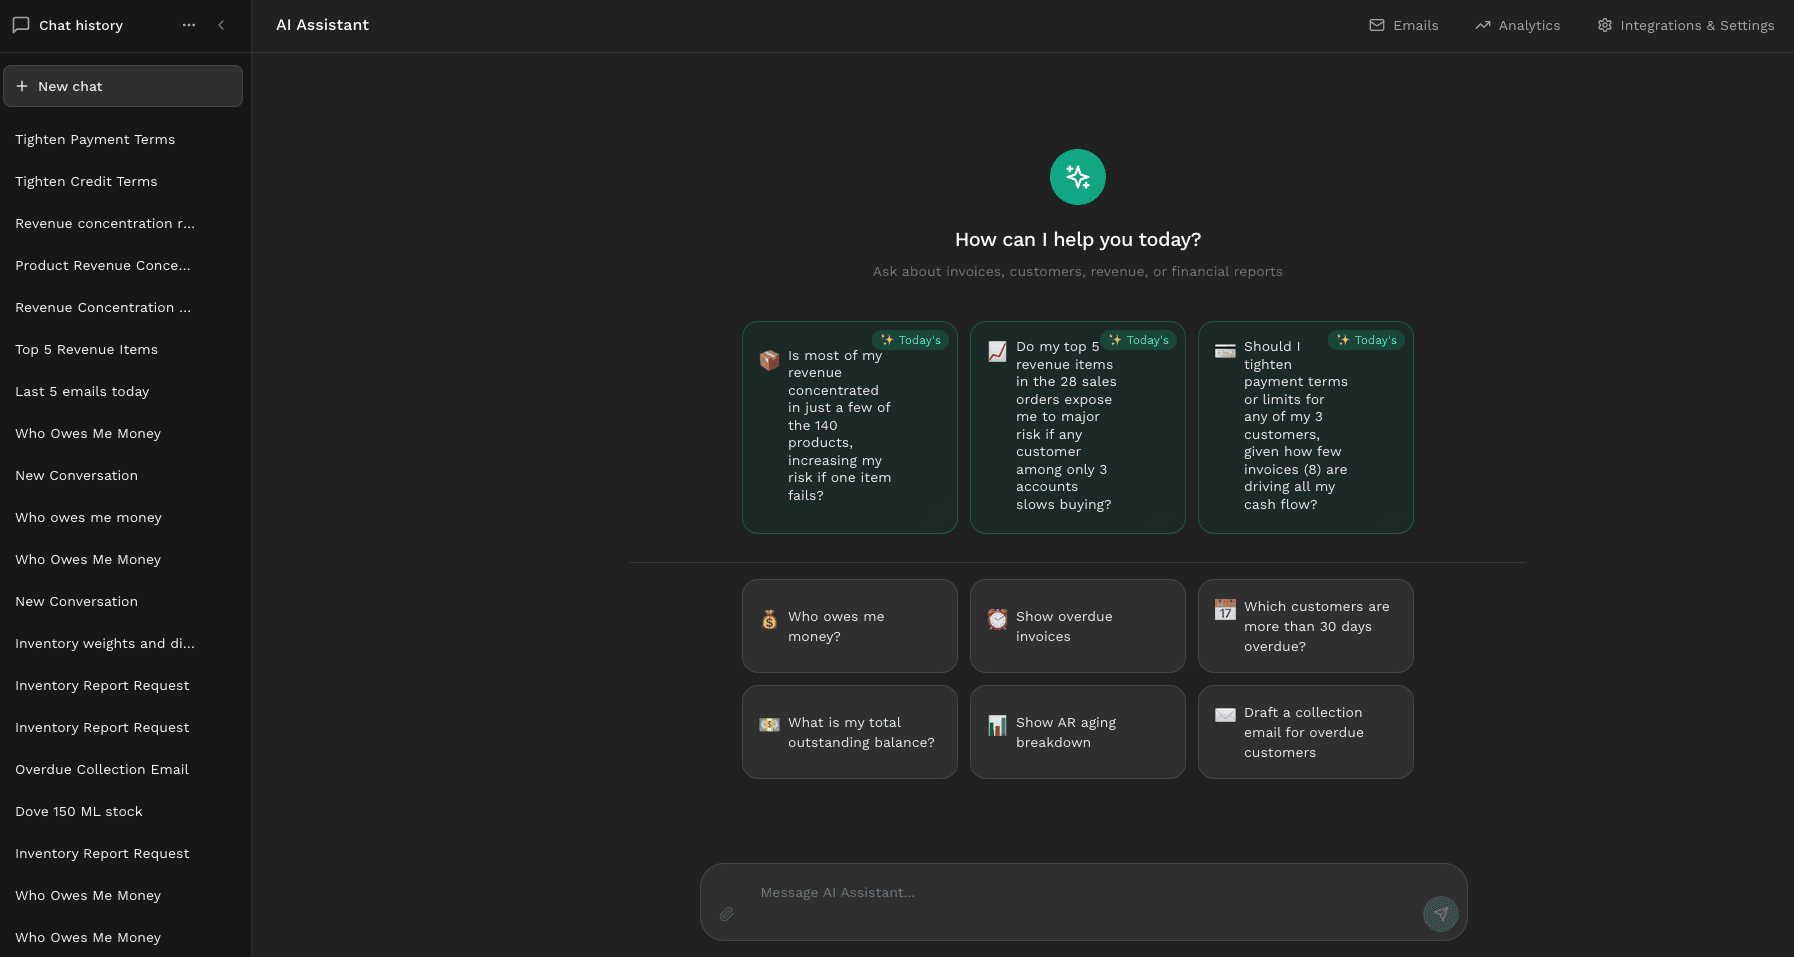Click the gear icon for Integrations & Settings
The width and height of the screenshot is (1794, 957).
coord(1604,25)
